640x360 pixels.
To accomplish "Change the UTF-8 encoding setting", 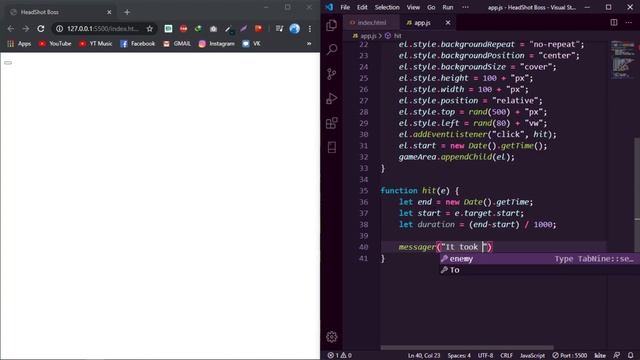I will point(485,356).
